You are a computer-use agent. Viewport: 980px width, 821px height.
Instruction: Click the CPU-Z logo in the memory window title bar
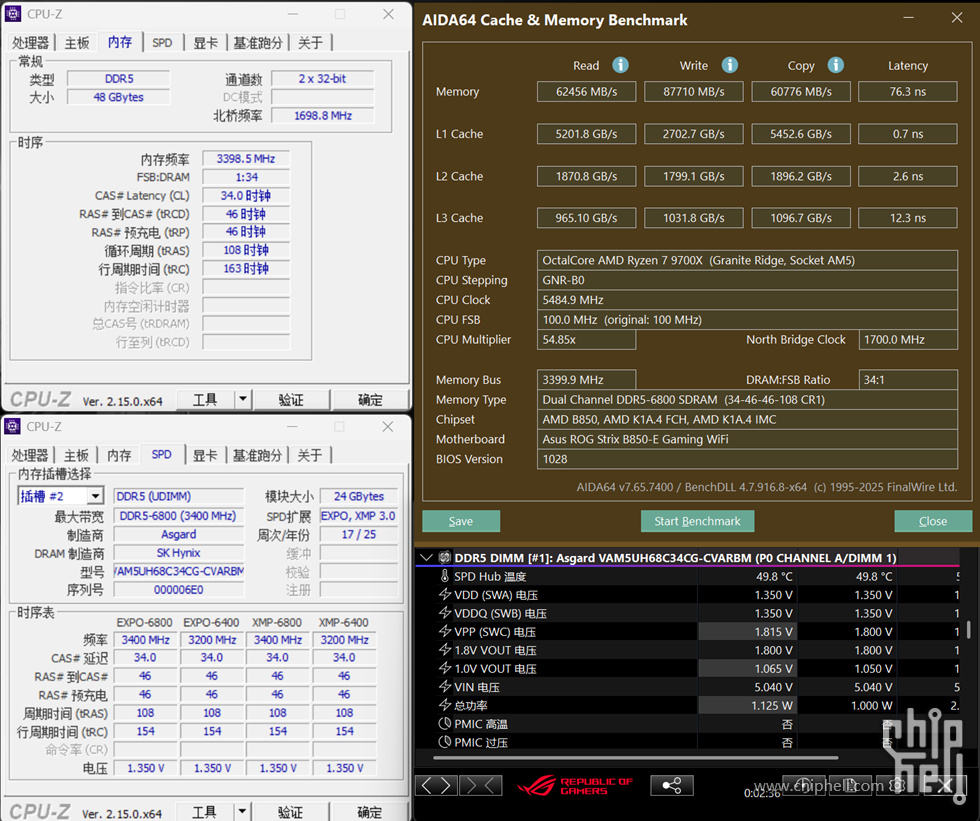coord(12,14)
